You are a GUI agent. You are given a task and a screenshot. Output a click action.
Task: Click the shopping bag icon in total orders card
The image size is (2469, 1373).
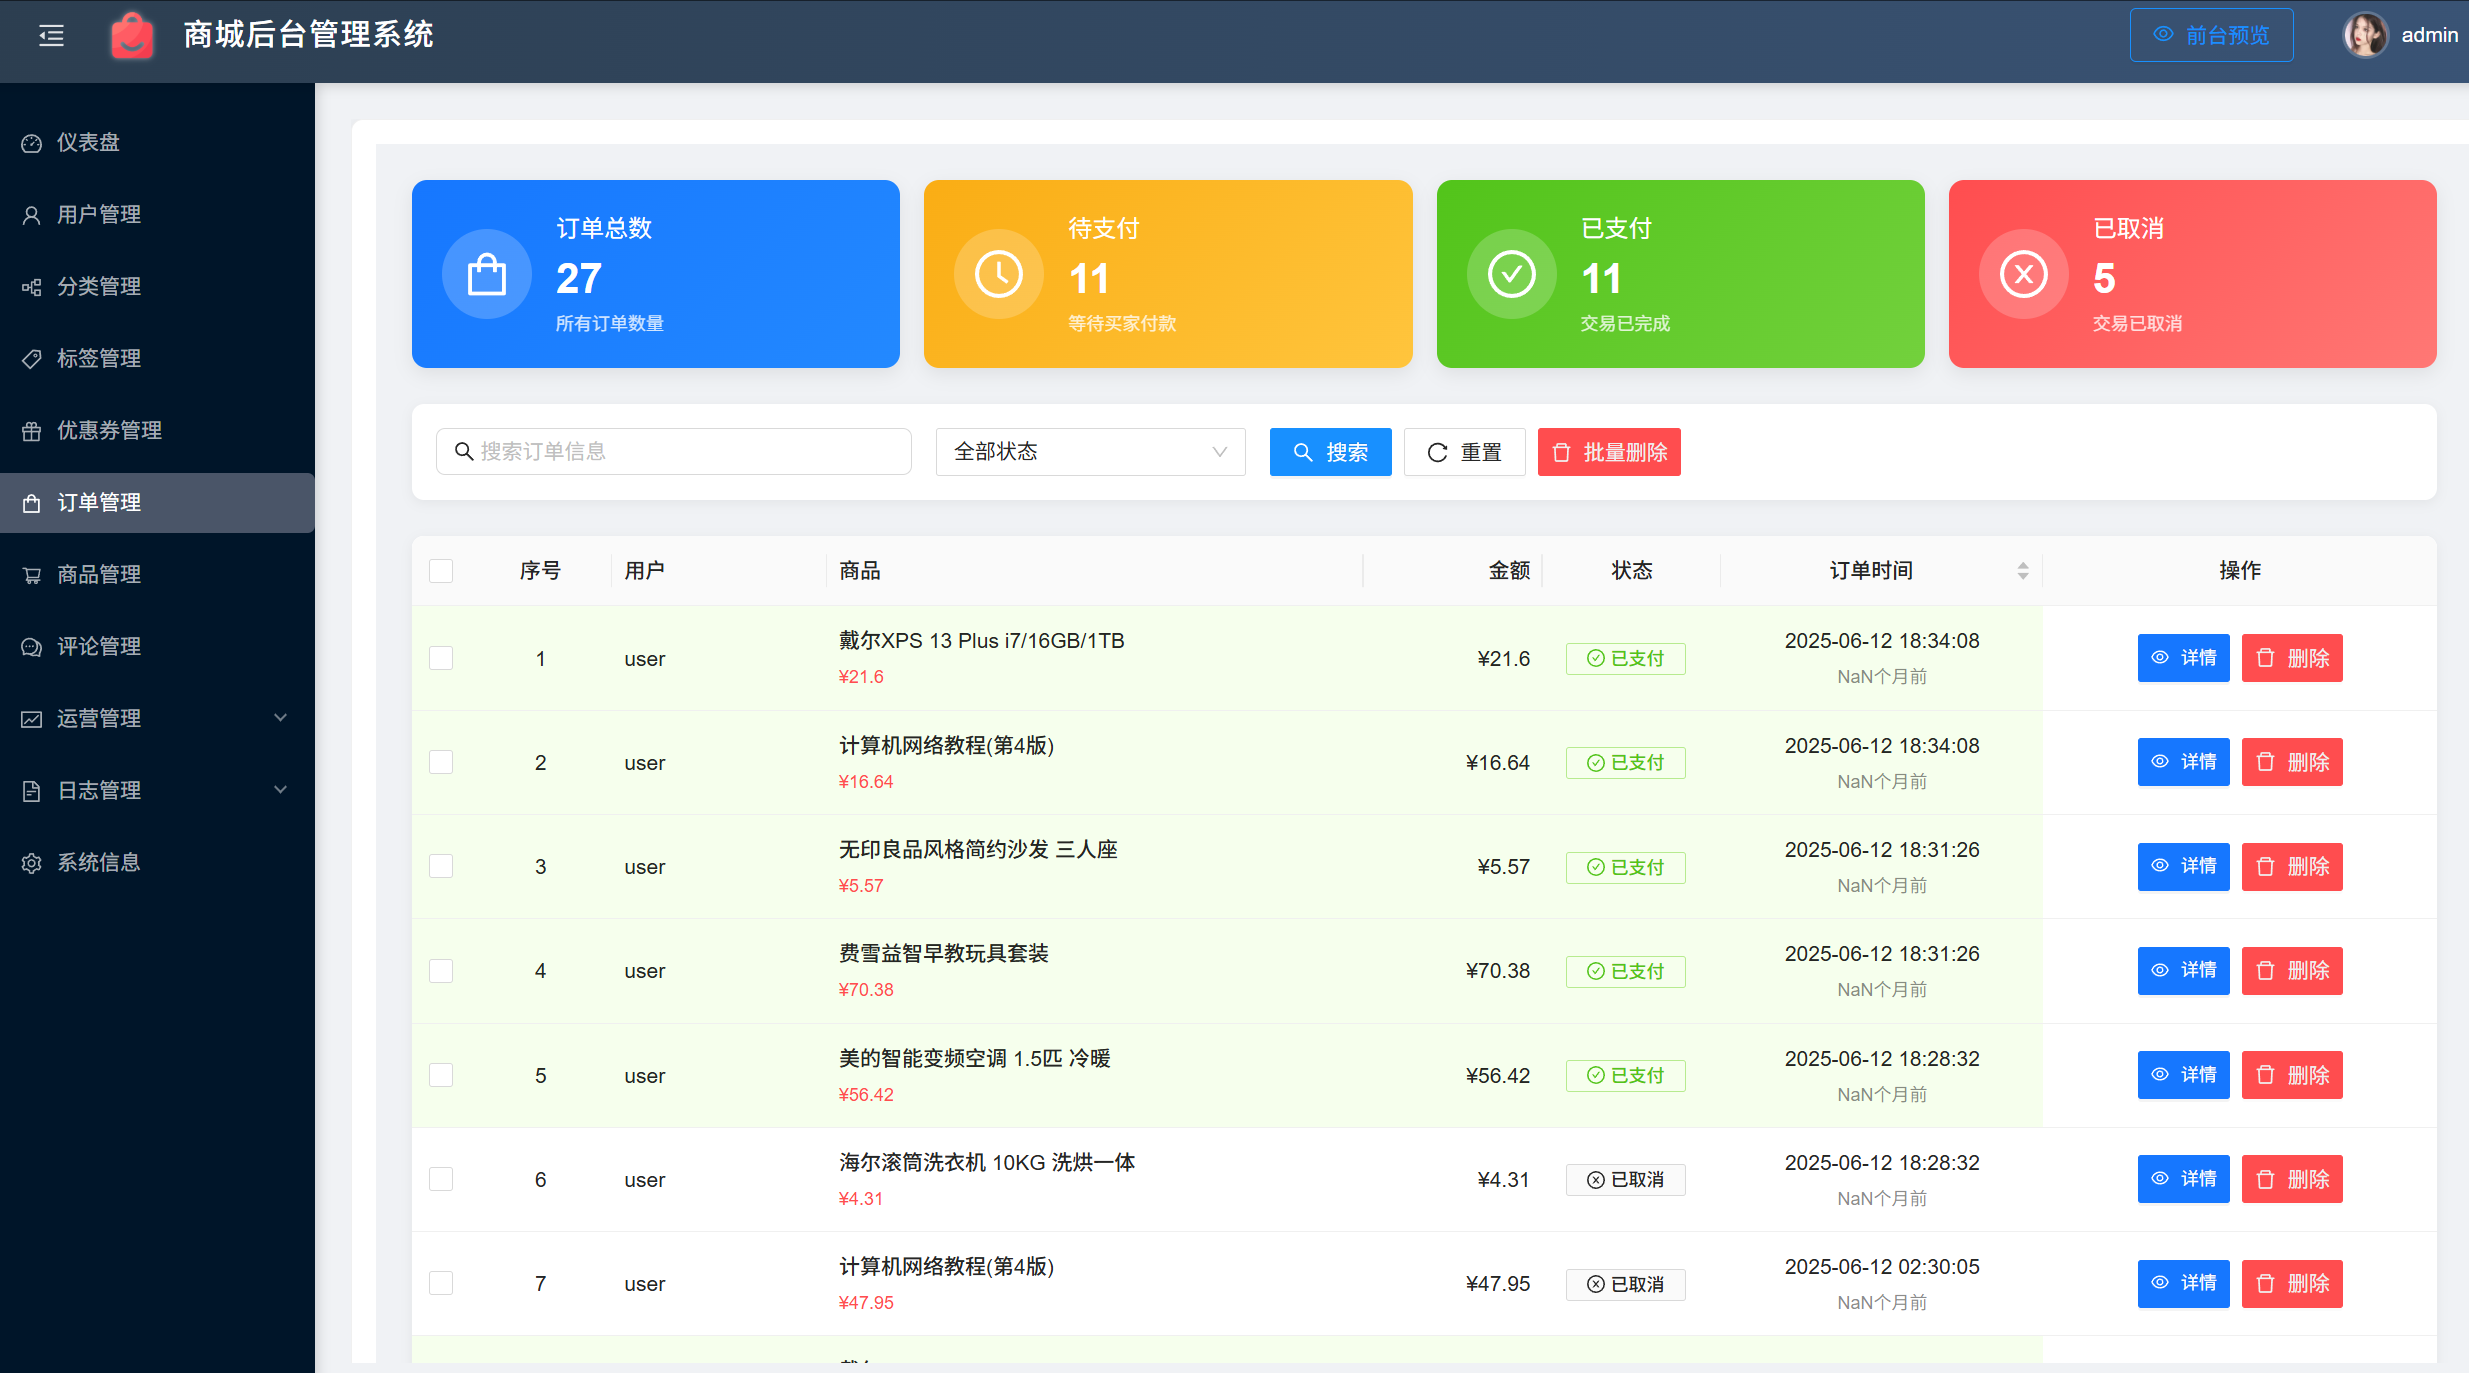click(x=487, y=274)
